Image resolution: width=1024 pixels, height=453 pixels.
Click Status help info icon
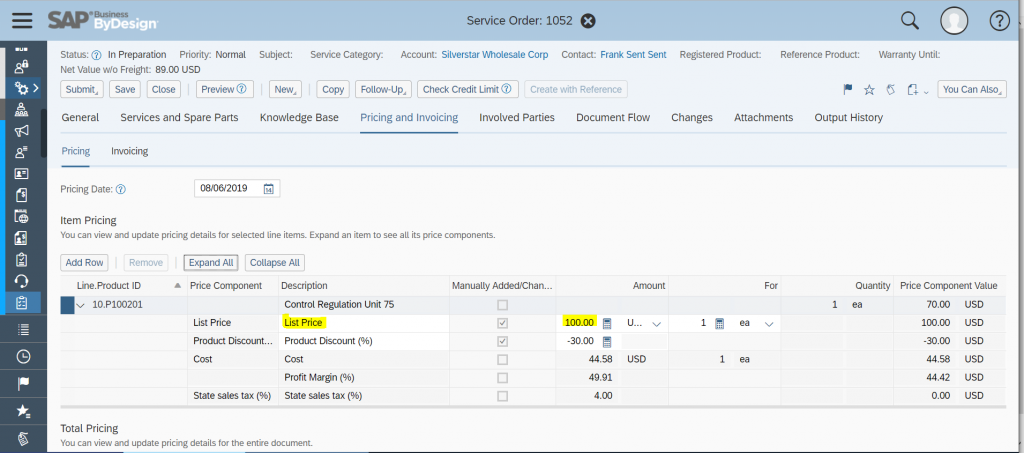pos(96,55)
